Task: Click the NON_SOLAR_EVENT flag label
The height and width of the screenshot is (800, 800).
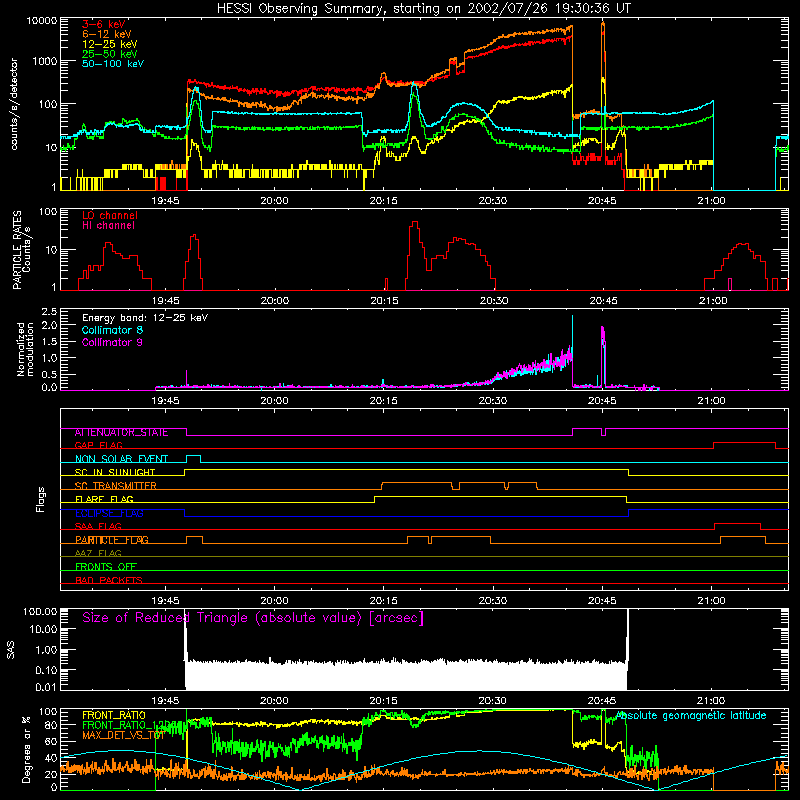Action: coord(121,459)
